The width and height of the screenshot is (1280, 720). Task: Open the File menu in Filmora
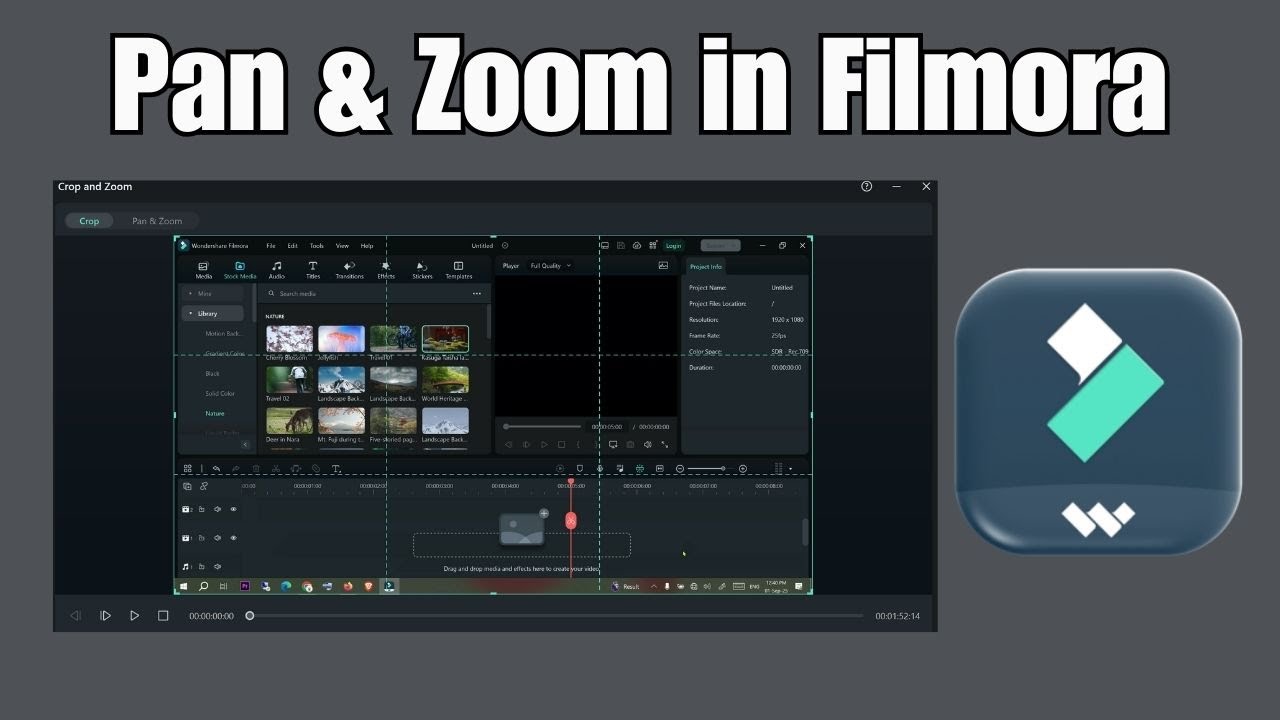[x=271, y=246]
